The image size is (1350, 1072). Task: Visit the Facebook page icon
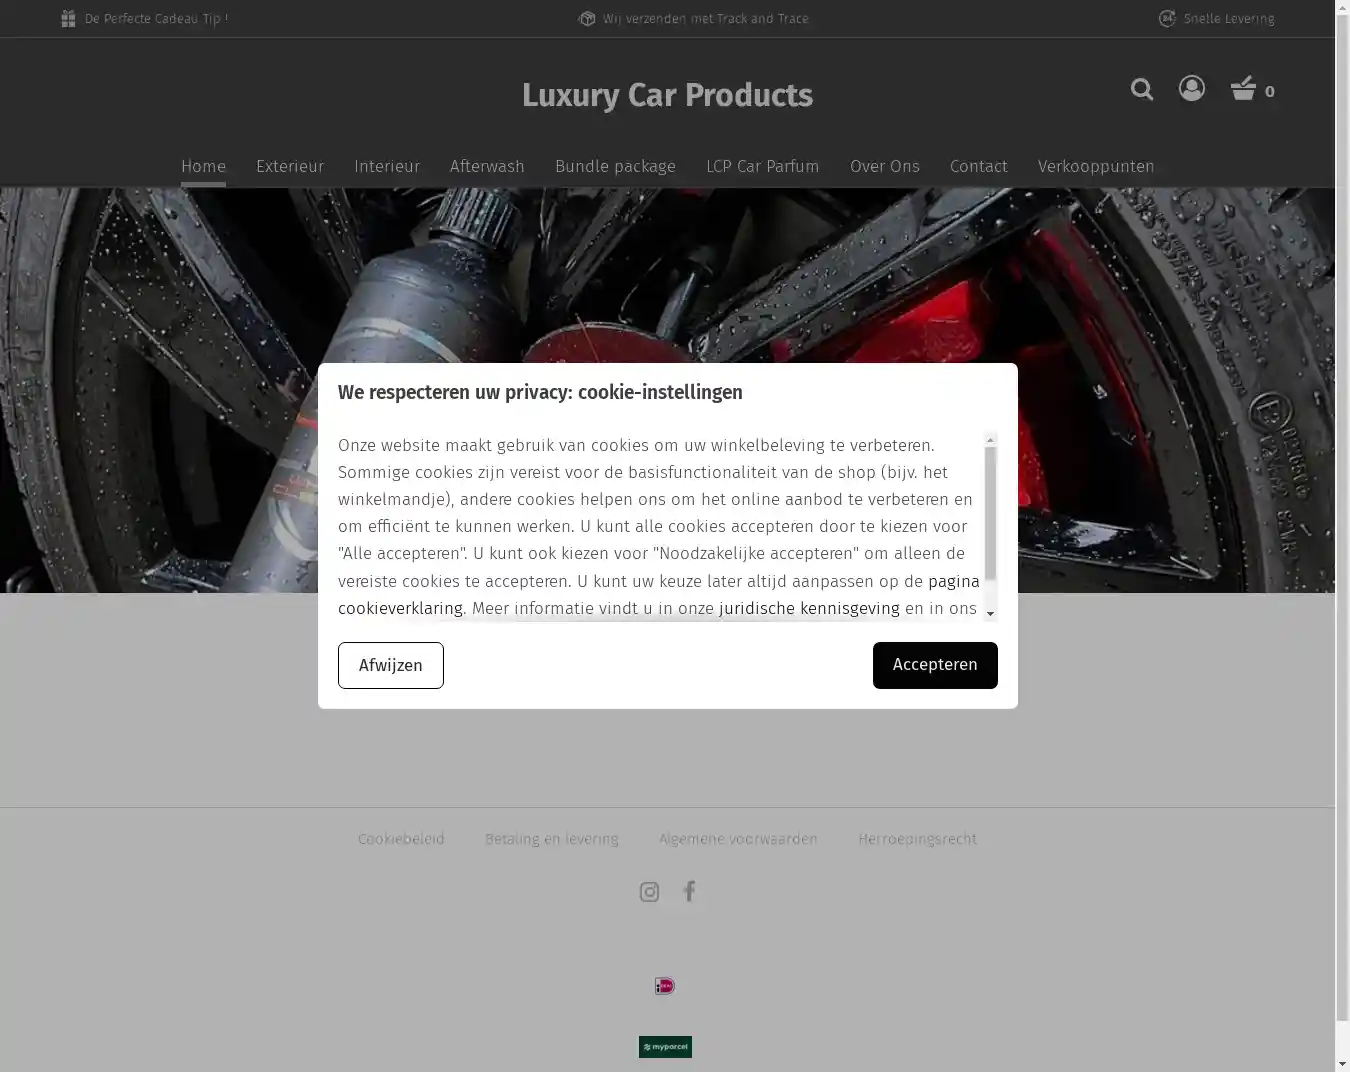pyautogui.click(x=689, y=891)
